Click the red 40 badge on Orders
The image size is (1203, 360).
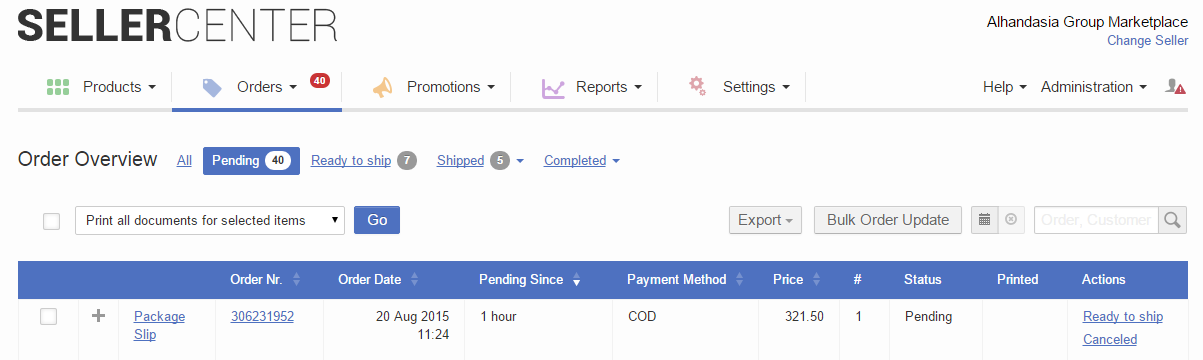point(320,80)
